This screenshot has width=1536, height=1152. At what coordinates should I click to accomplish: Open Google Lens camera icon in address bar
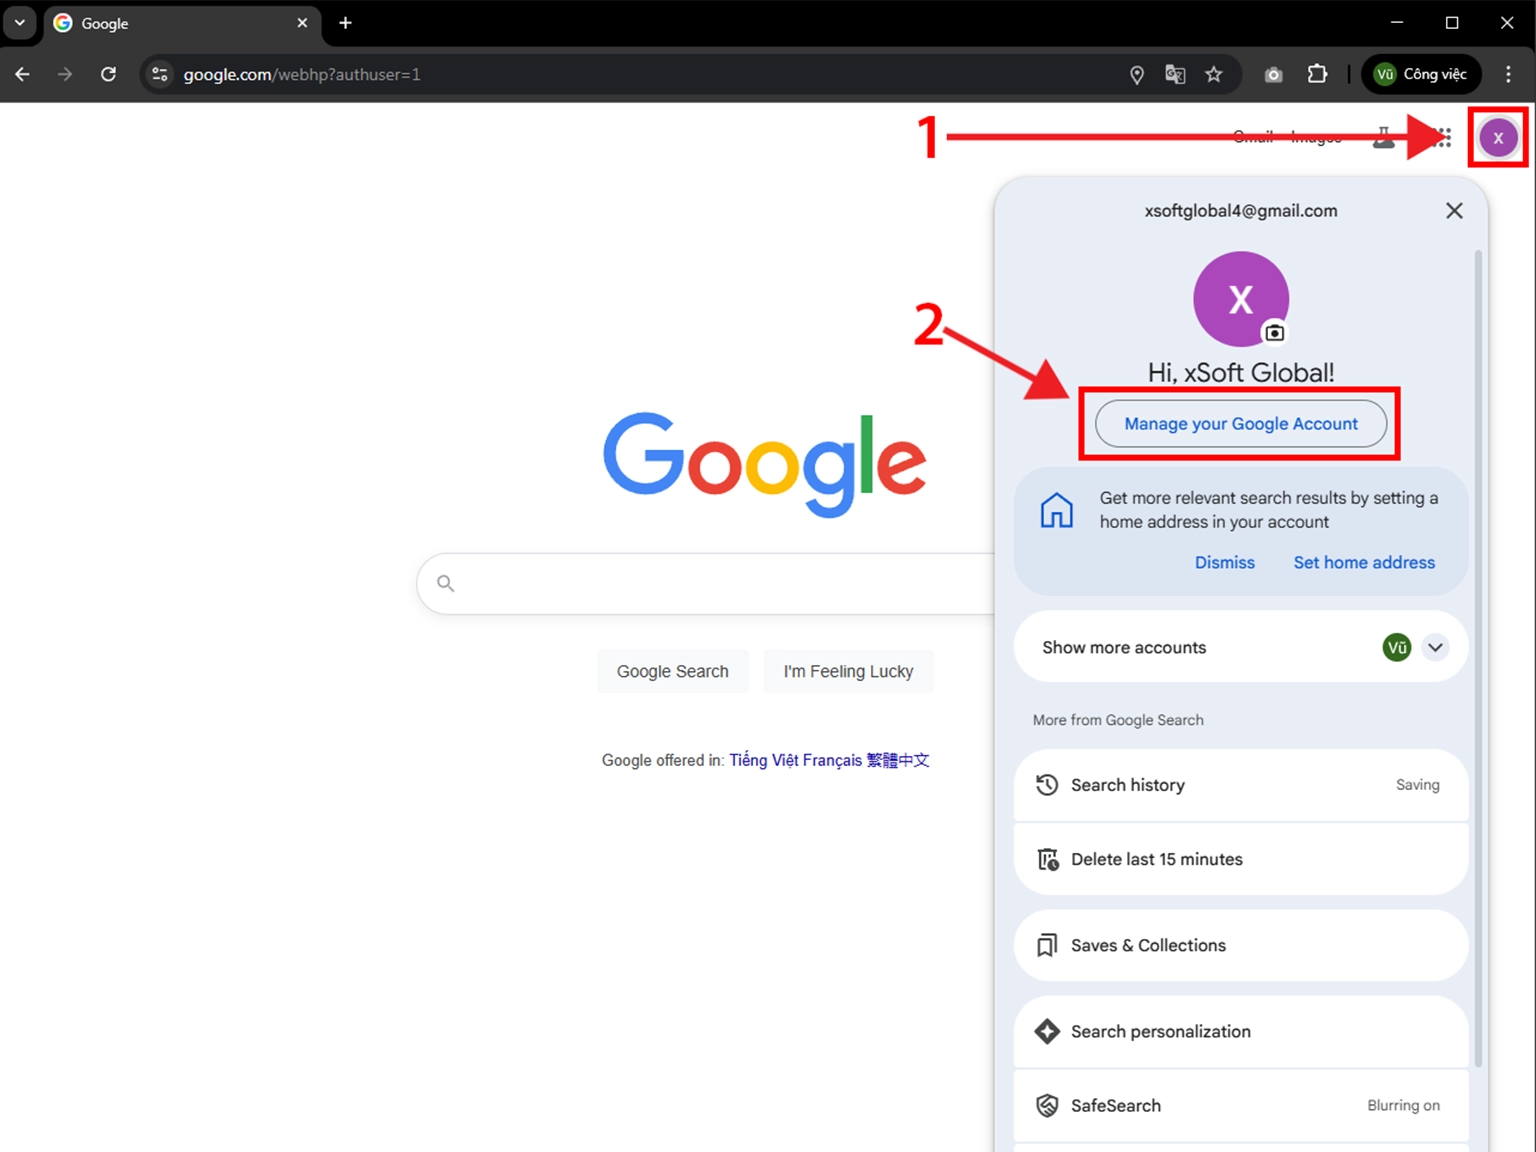[x=1273, y=74]
